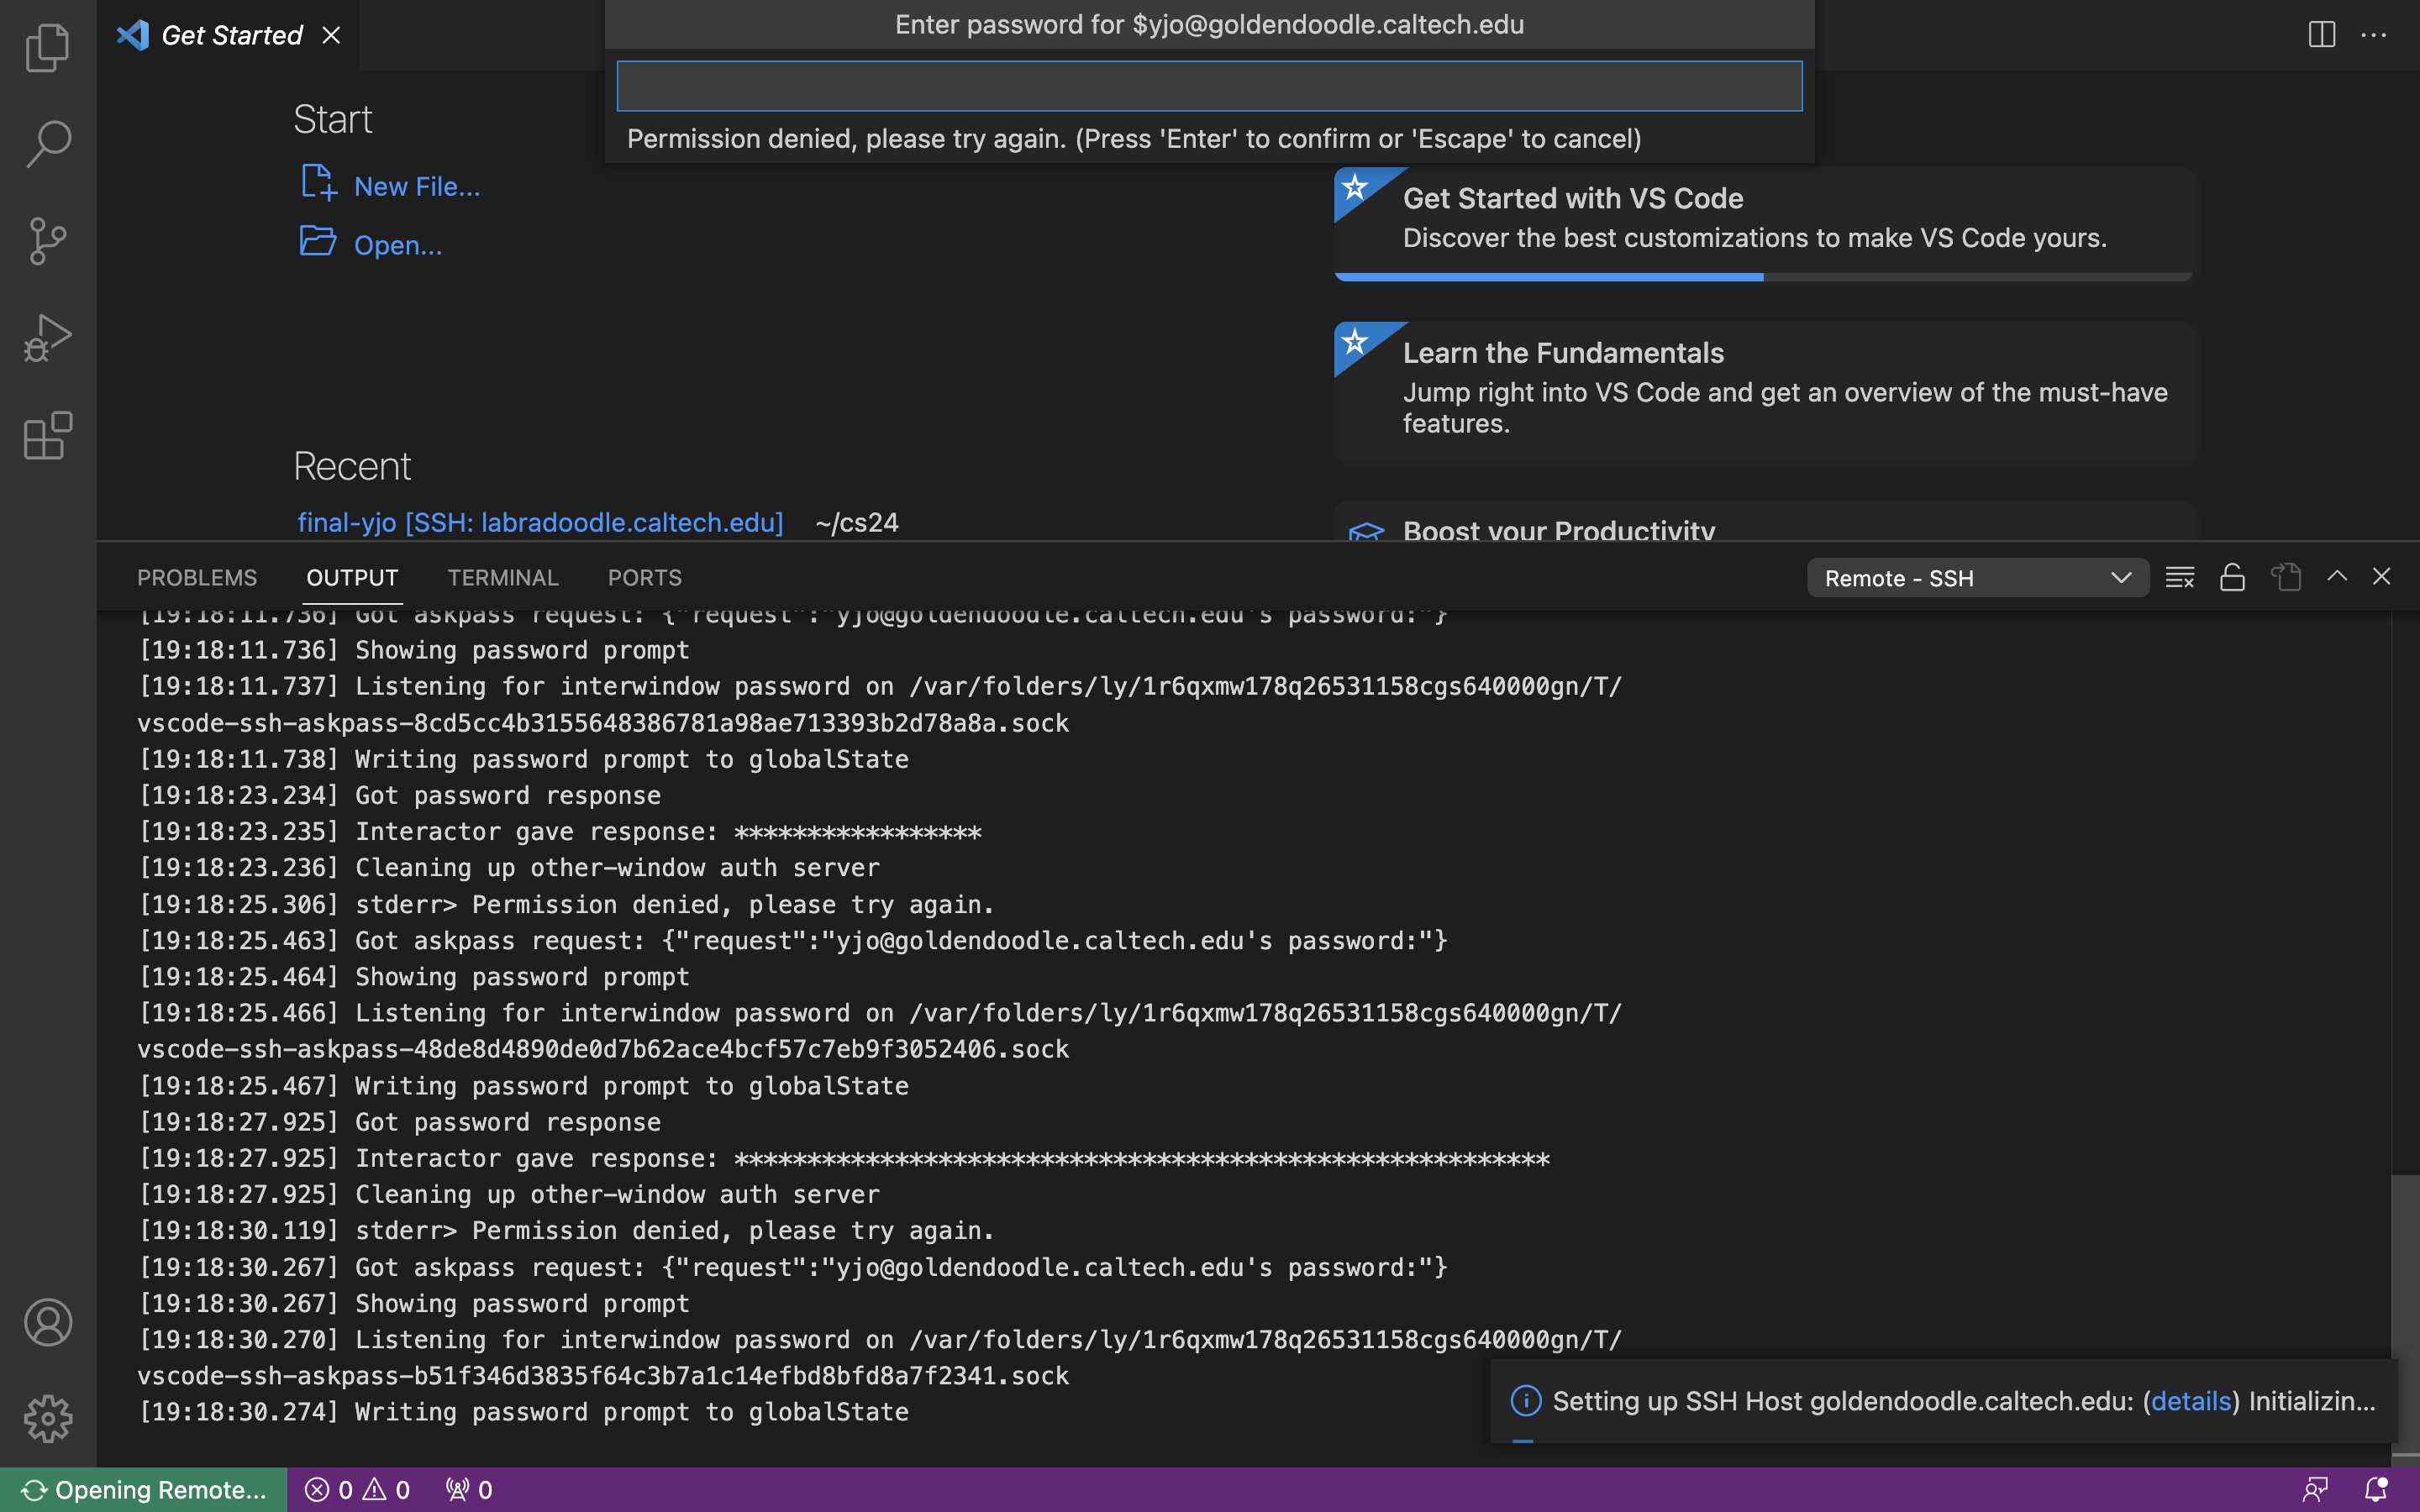Viewport: 2420px width, 1512px height.
Task: Show notifications via the bell icon
Action: pos(2375,1489)
